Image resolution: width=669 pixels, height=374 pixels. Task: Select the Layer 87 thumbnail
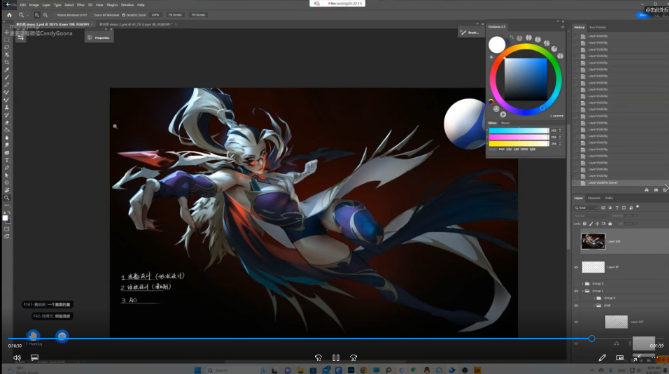593,267
